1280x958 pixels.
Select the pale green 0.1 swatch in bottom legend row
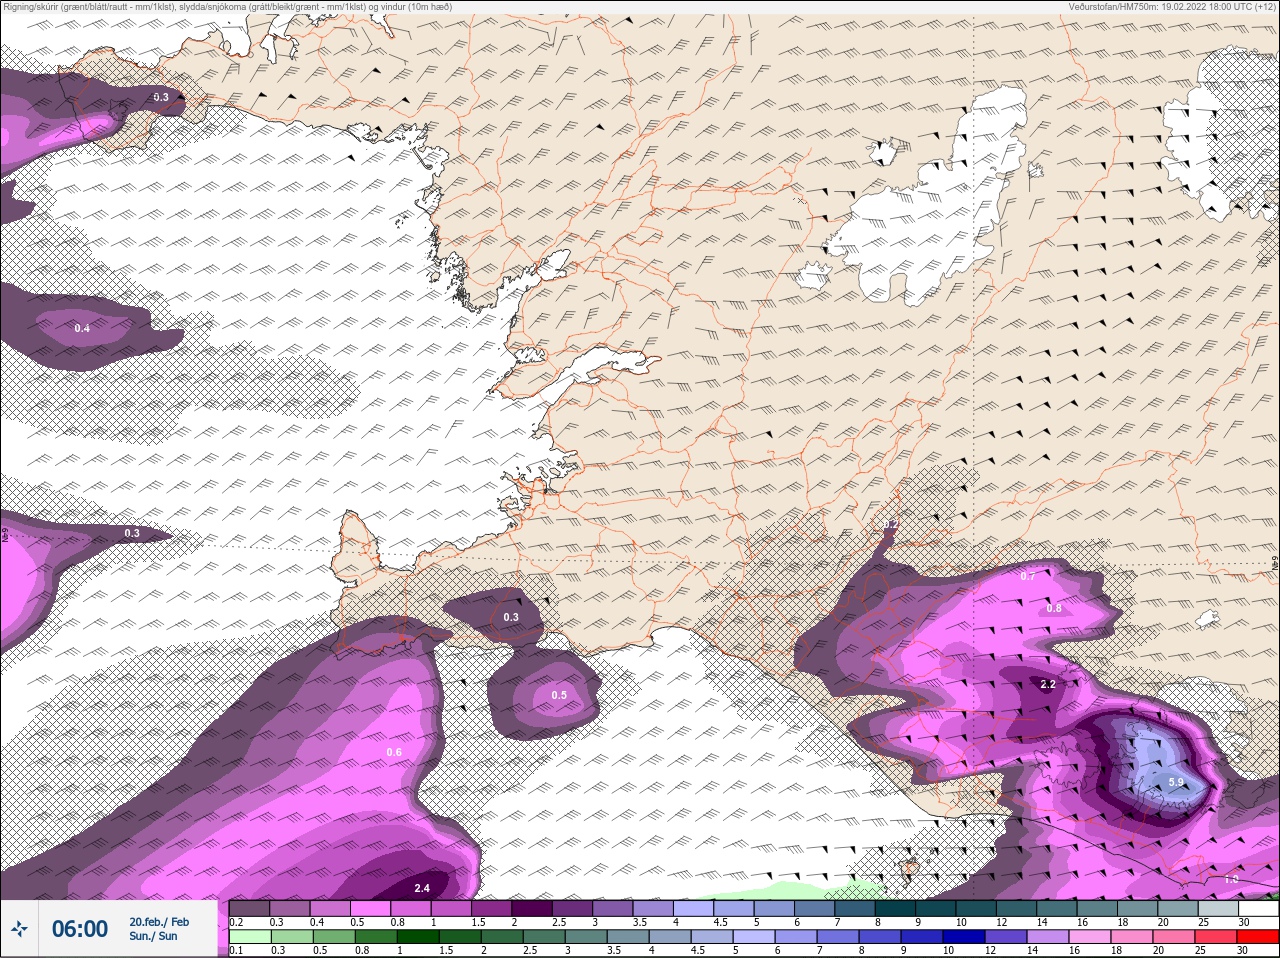pos(249,937)
